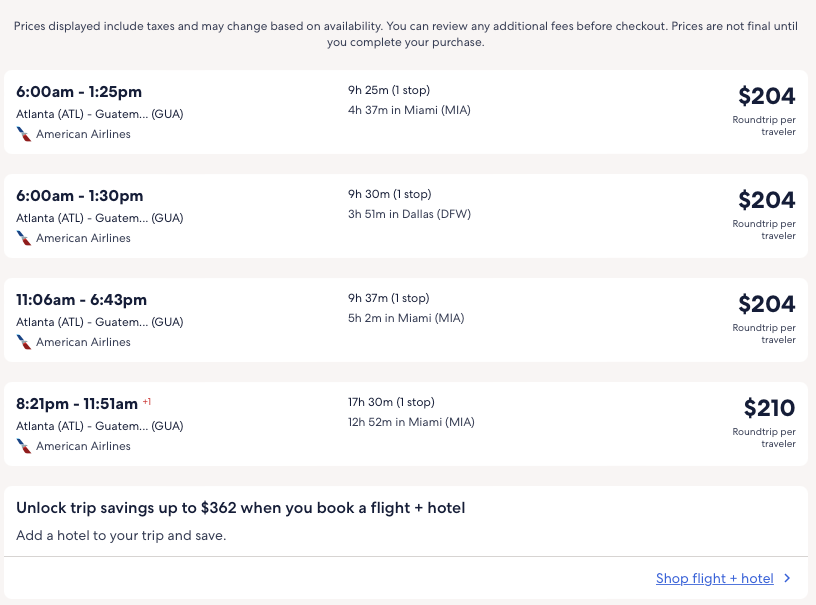
Task: Click American Airlines logo on 6:00am-1:25pm flight
Action: [24, 134]
